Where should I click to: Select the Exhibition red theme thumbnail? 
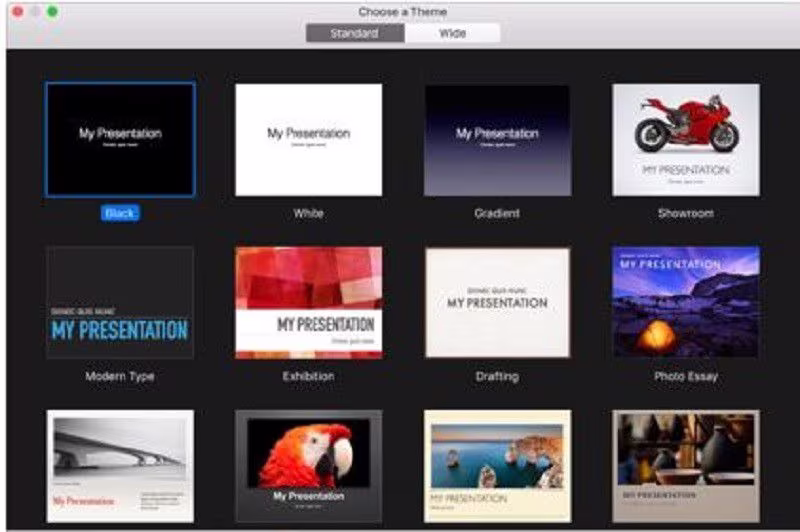(309, 302)
